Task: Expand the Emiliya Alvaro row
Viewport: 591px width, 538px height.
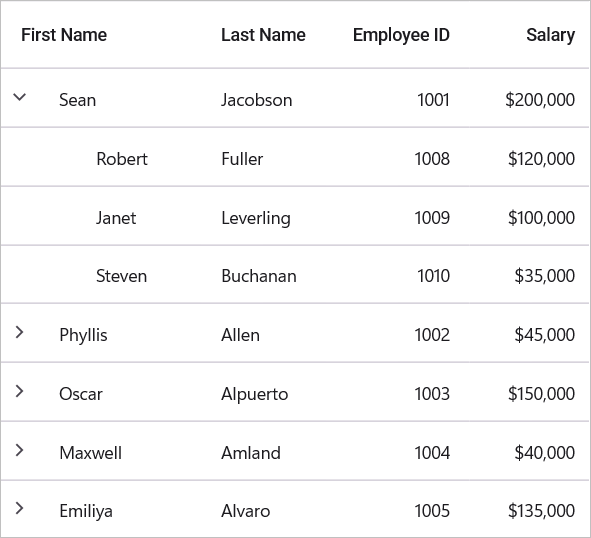Action: pos(20,508)
